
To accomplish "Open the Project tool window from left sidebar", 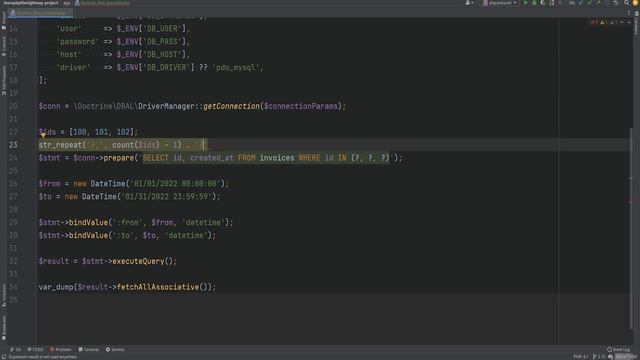I will tap(4, 20).
